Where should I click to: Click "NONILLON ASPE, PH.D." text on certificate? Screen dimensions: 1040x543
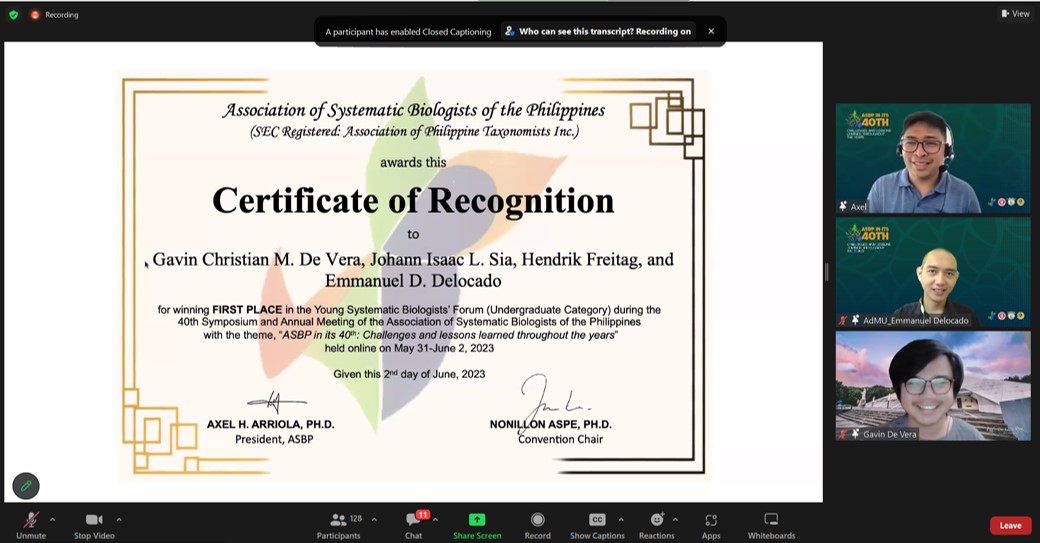click(x=551, y=424)
